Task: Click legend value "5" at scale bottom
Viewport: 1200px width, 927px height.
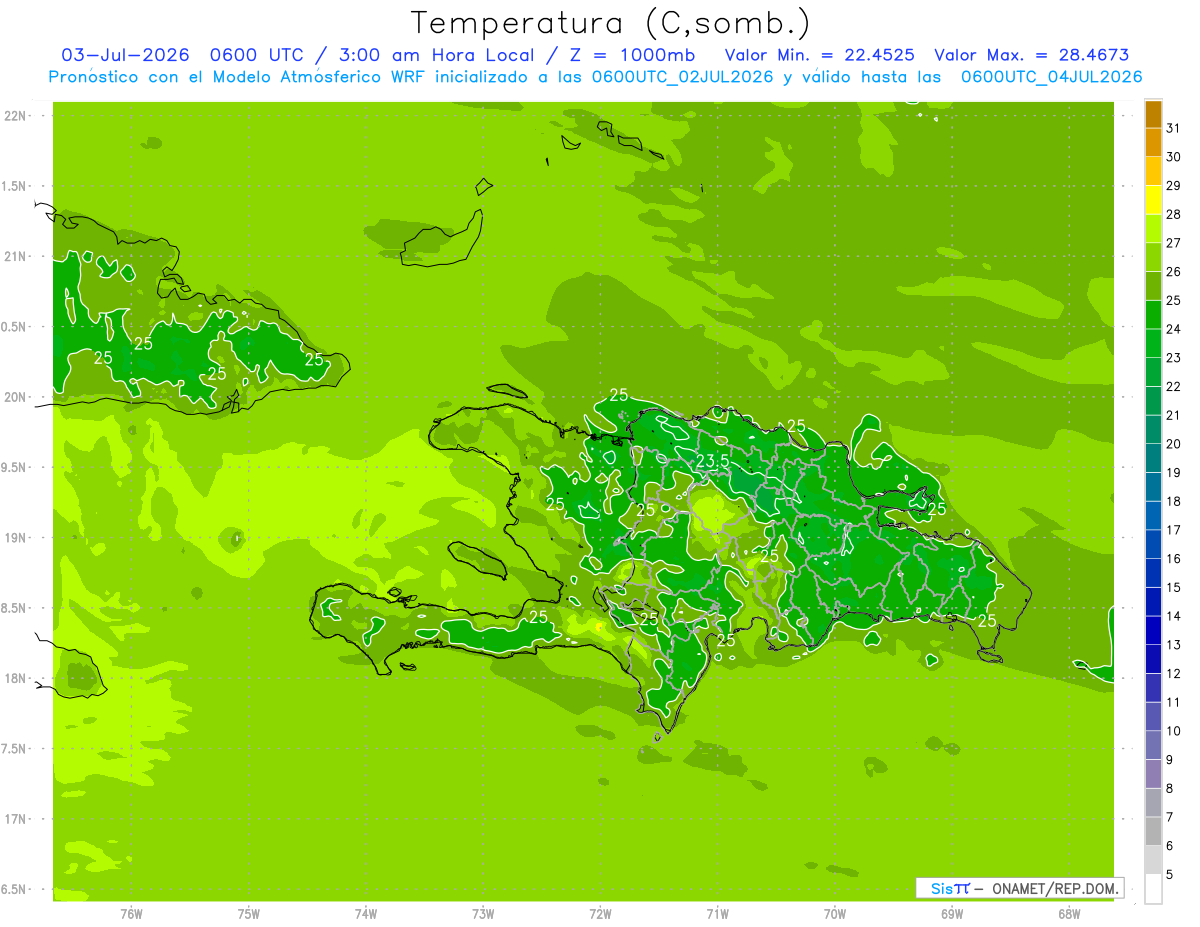Action: pyautogui.click(x=1170, y=875)
